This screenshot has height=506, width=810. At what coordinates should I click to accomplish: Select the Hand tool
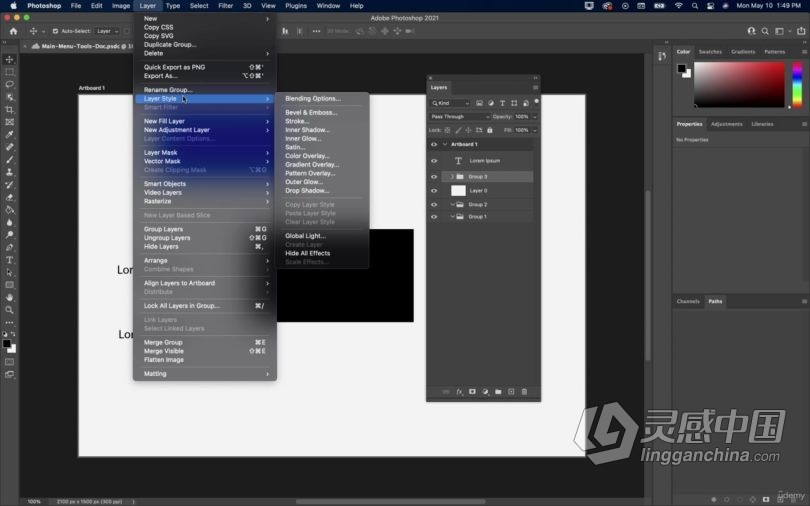click(9, 297)
